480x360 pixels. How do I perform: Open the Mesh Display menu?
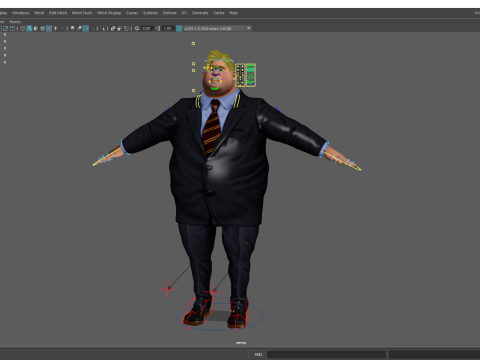pos(109,13)
